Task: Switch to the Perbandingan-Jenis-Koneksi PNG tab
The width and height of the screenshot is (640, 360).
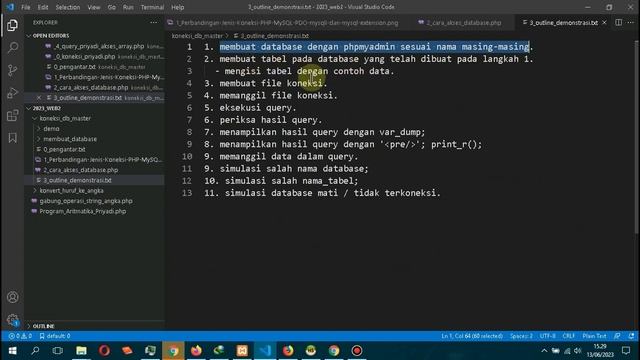Action: click(x=287, y=22)
